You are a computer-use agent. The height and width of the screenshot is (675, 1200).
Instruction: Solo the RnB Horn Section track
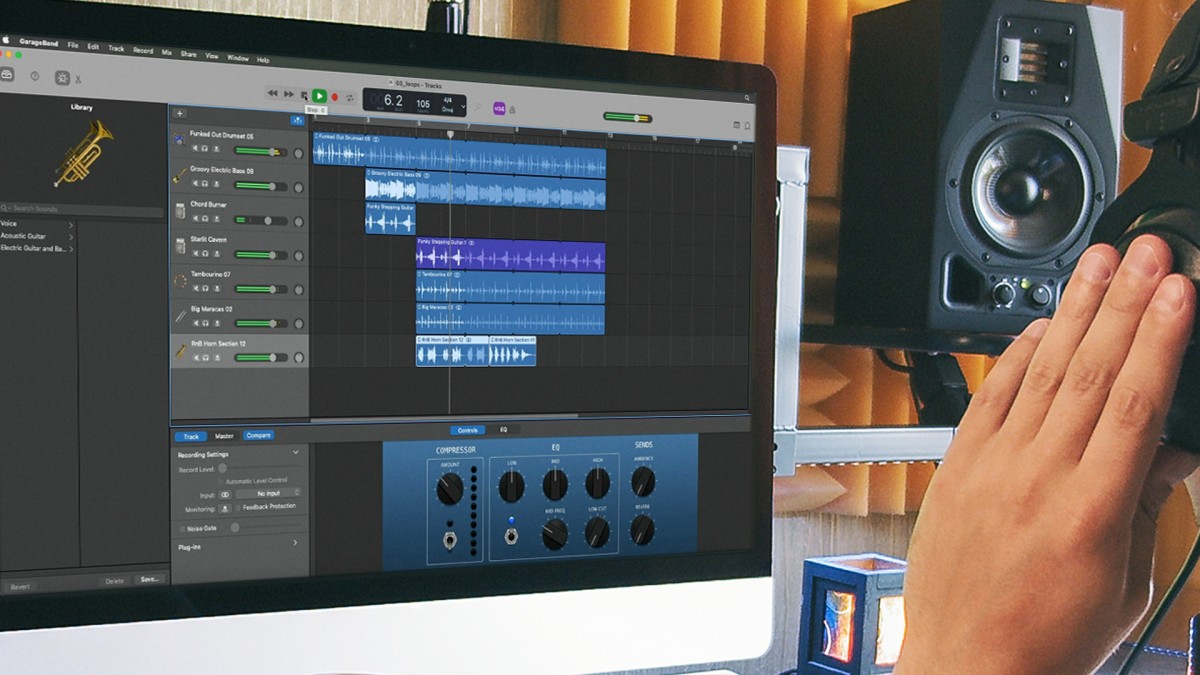click(x=205, y=357)
